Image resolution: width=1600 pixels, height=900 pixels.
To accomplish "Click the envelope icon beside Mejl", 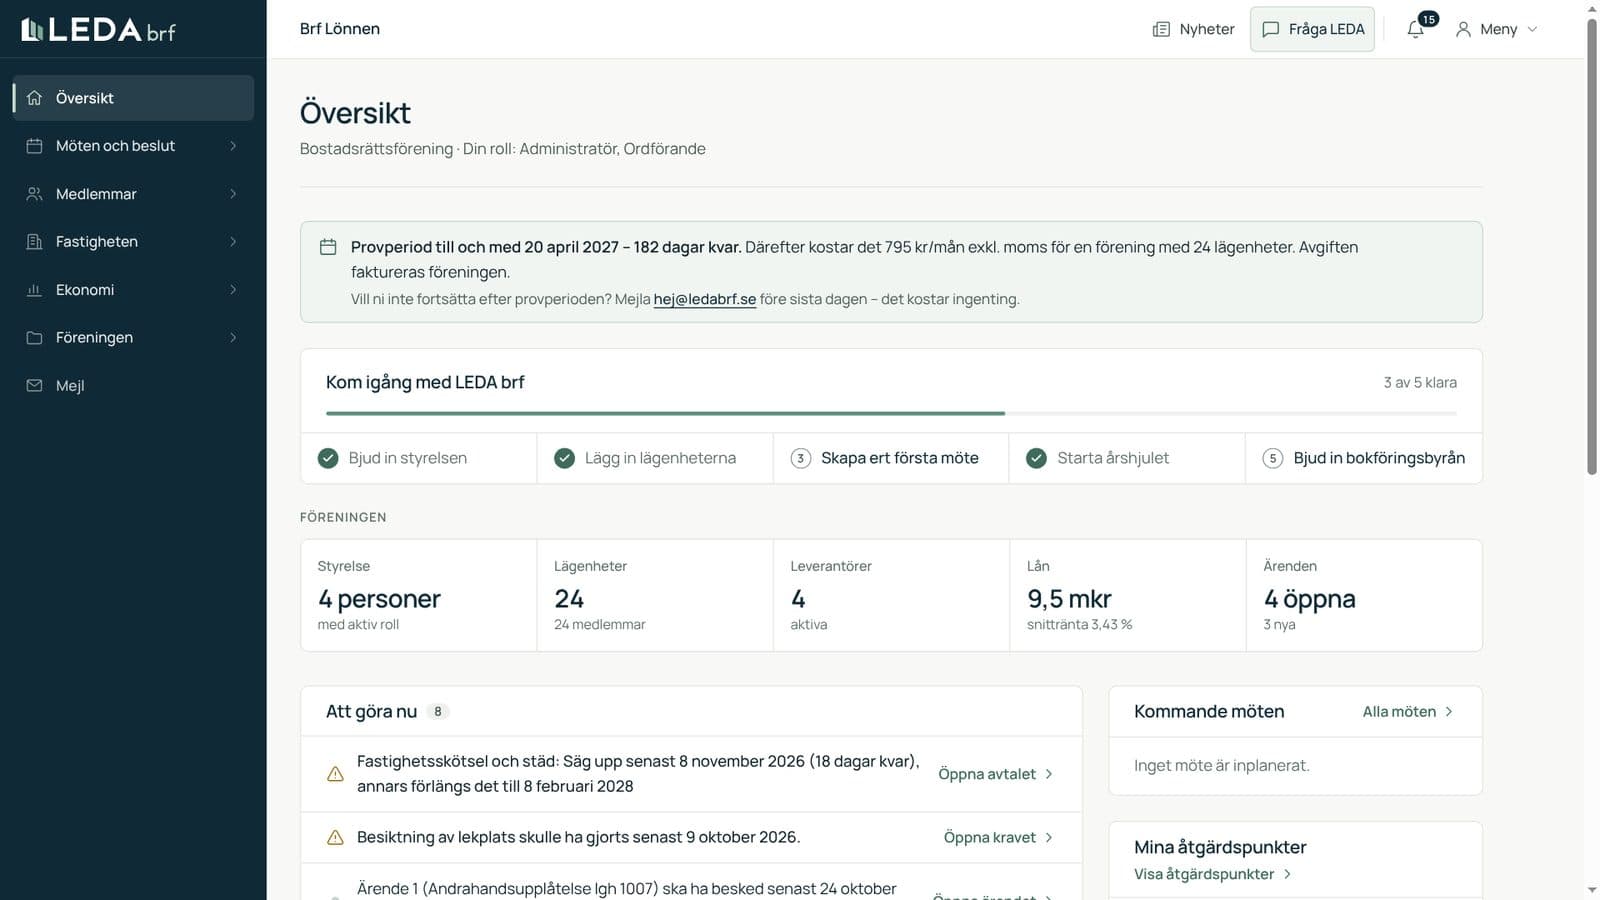I will pyautogui.click(x=34, y=386).
